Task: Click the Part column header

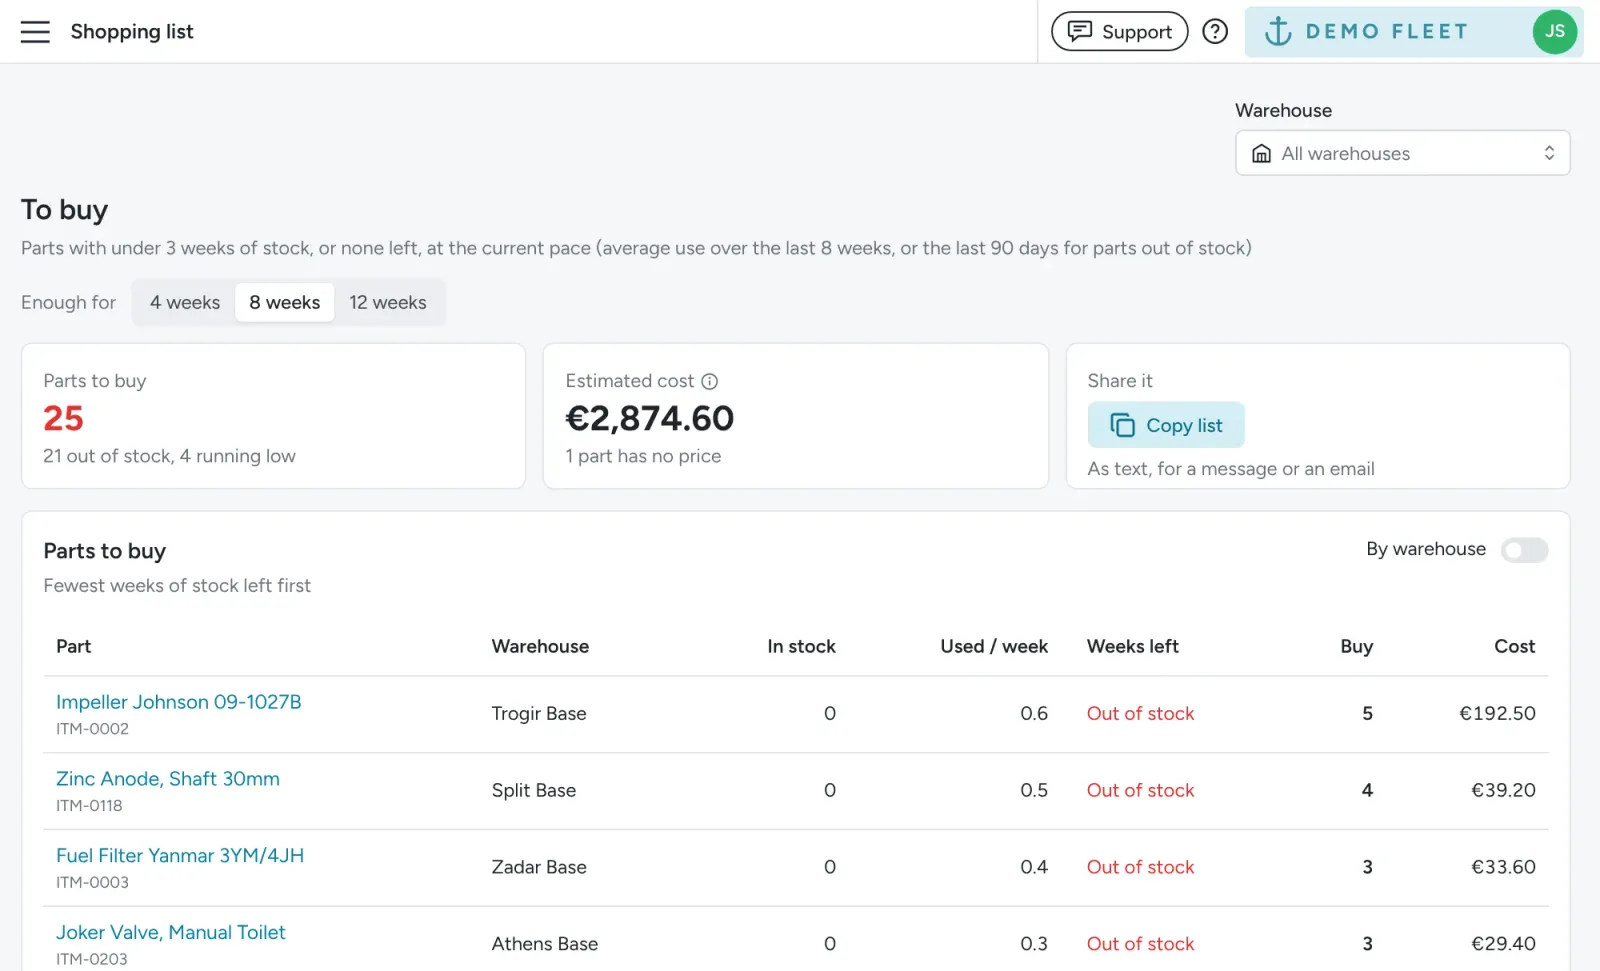Action: 73,646
